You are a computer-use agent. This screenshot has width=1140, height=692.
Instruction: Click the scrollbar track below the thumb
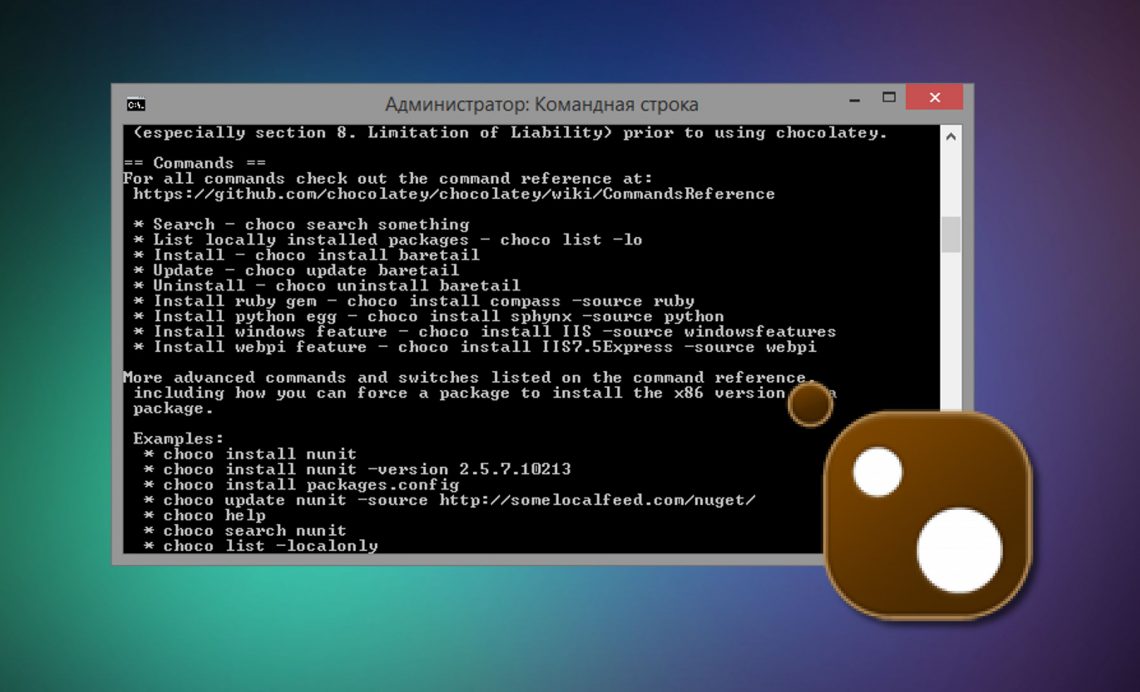(x=950, y=330)
